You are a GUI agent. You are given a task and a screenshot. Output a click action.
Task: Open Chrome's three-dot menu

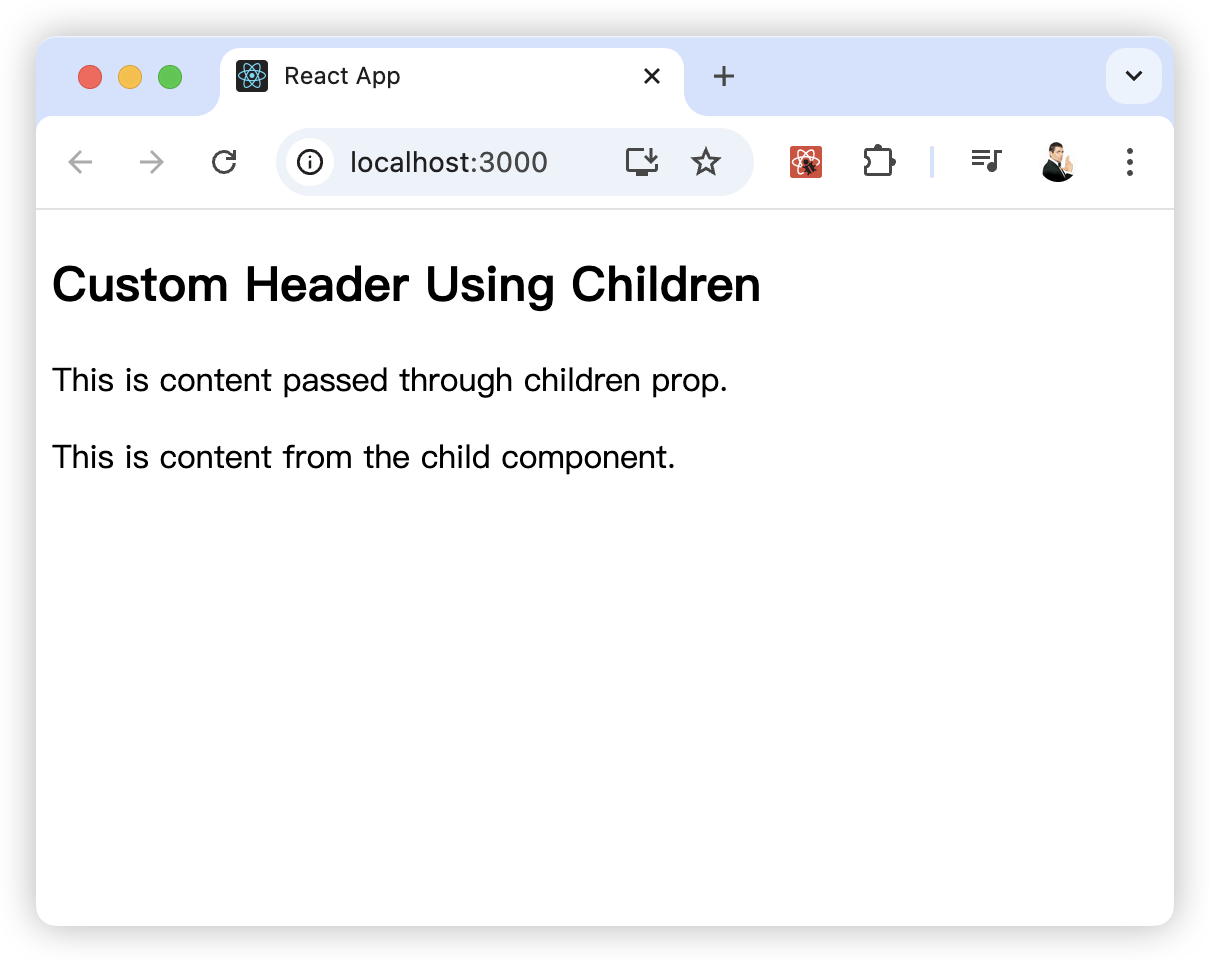pyautogui.click(x=1130, y=162)
